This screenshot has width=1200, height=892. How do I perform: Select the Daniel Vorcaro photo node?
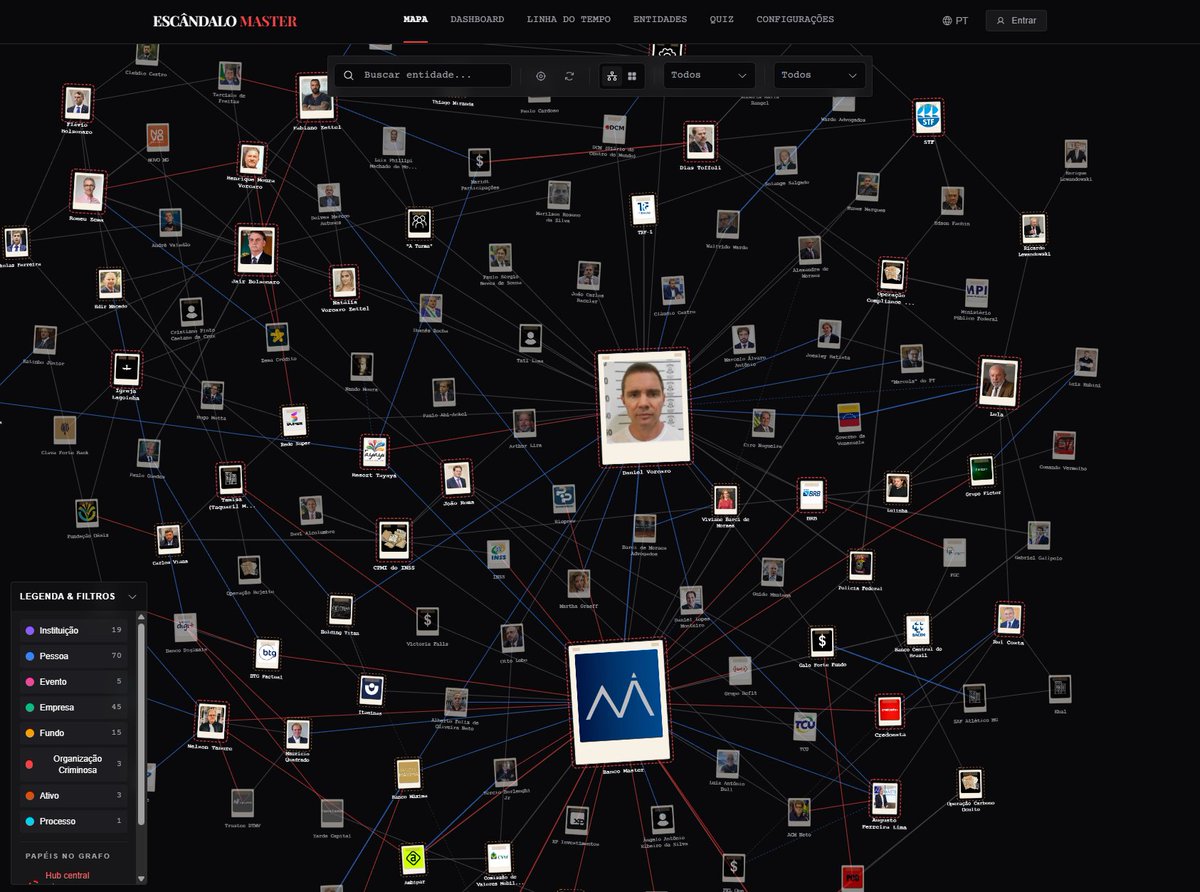click(x=645, y=408)
